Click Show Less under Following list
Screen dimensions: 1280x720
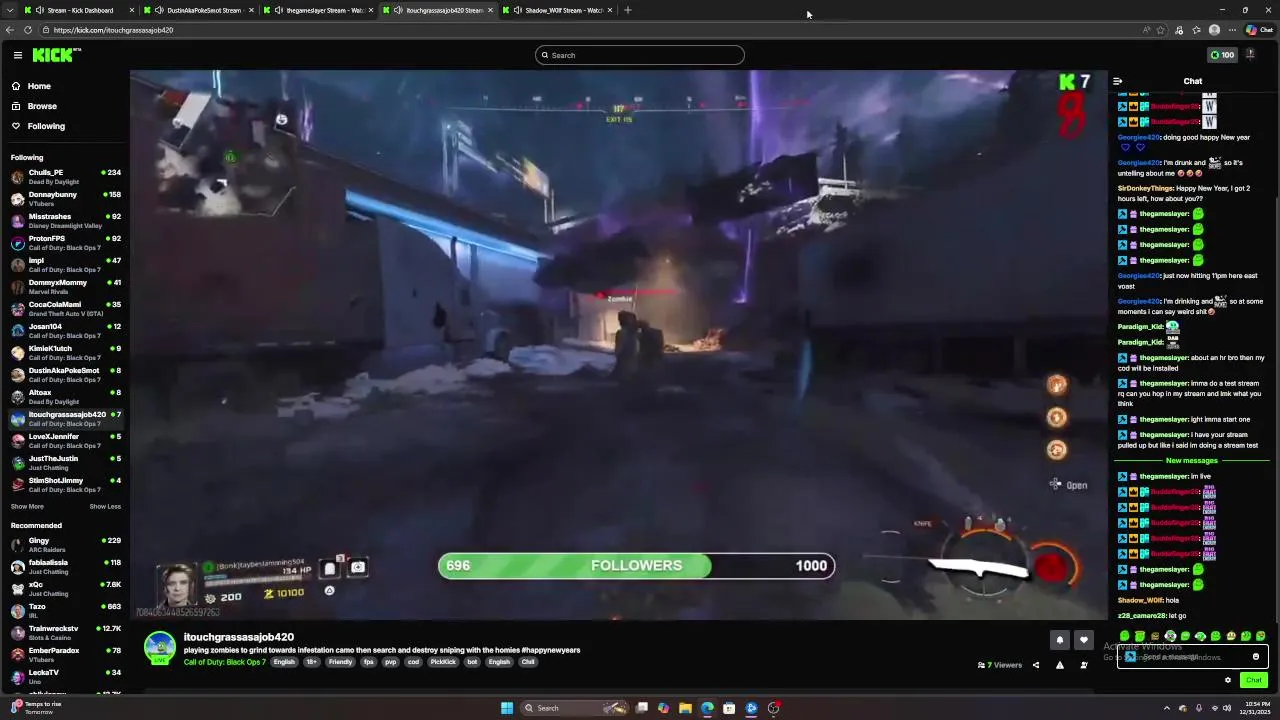tap(105, 506)
